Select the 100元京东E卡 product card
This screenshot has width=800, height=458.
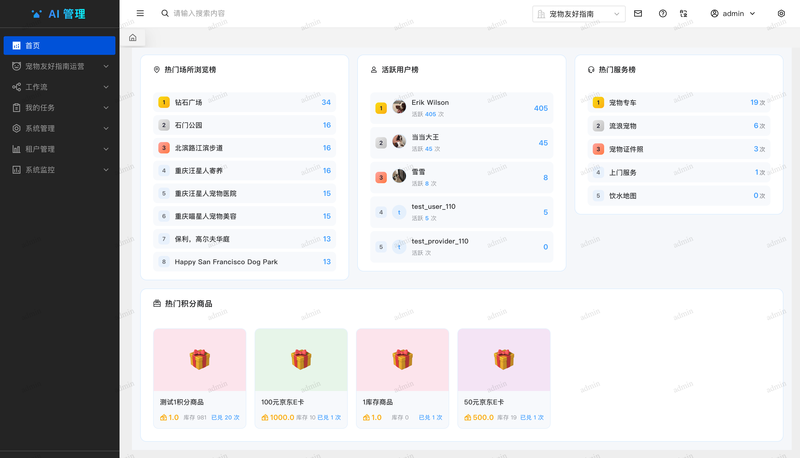coord(301,378)
